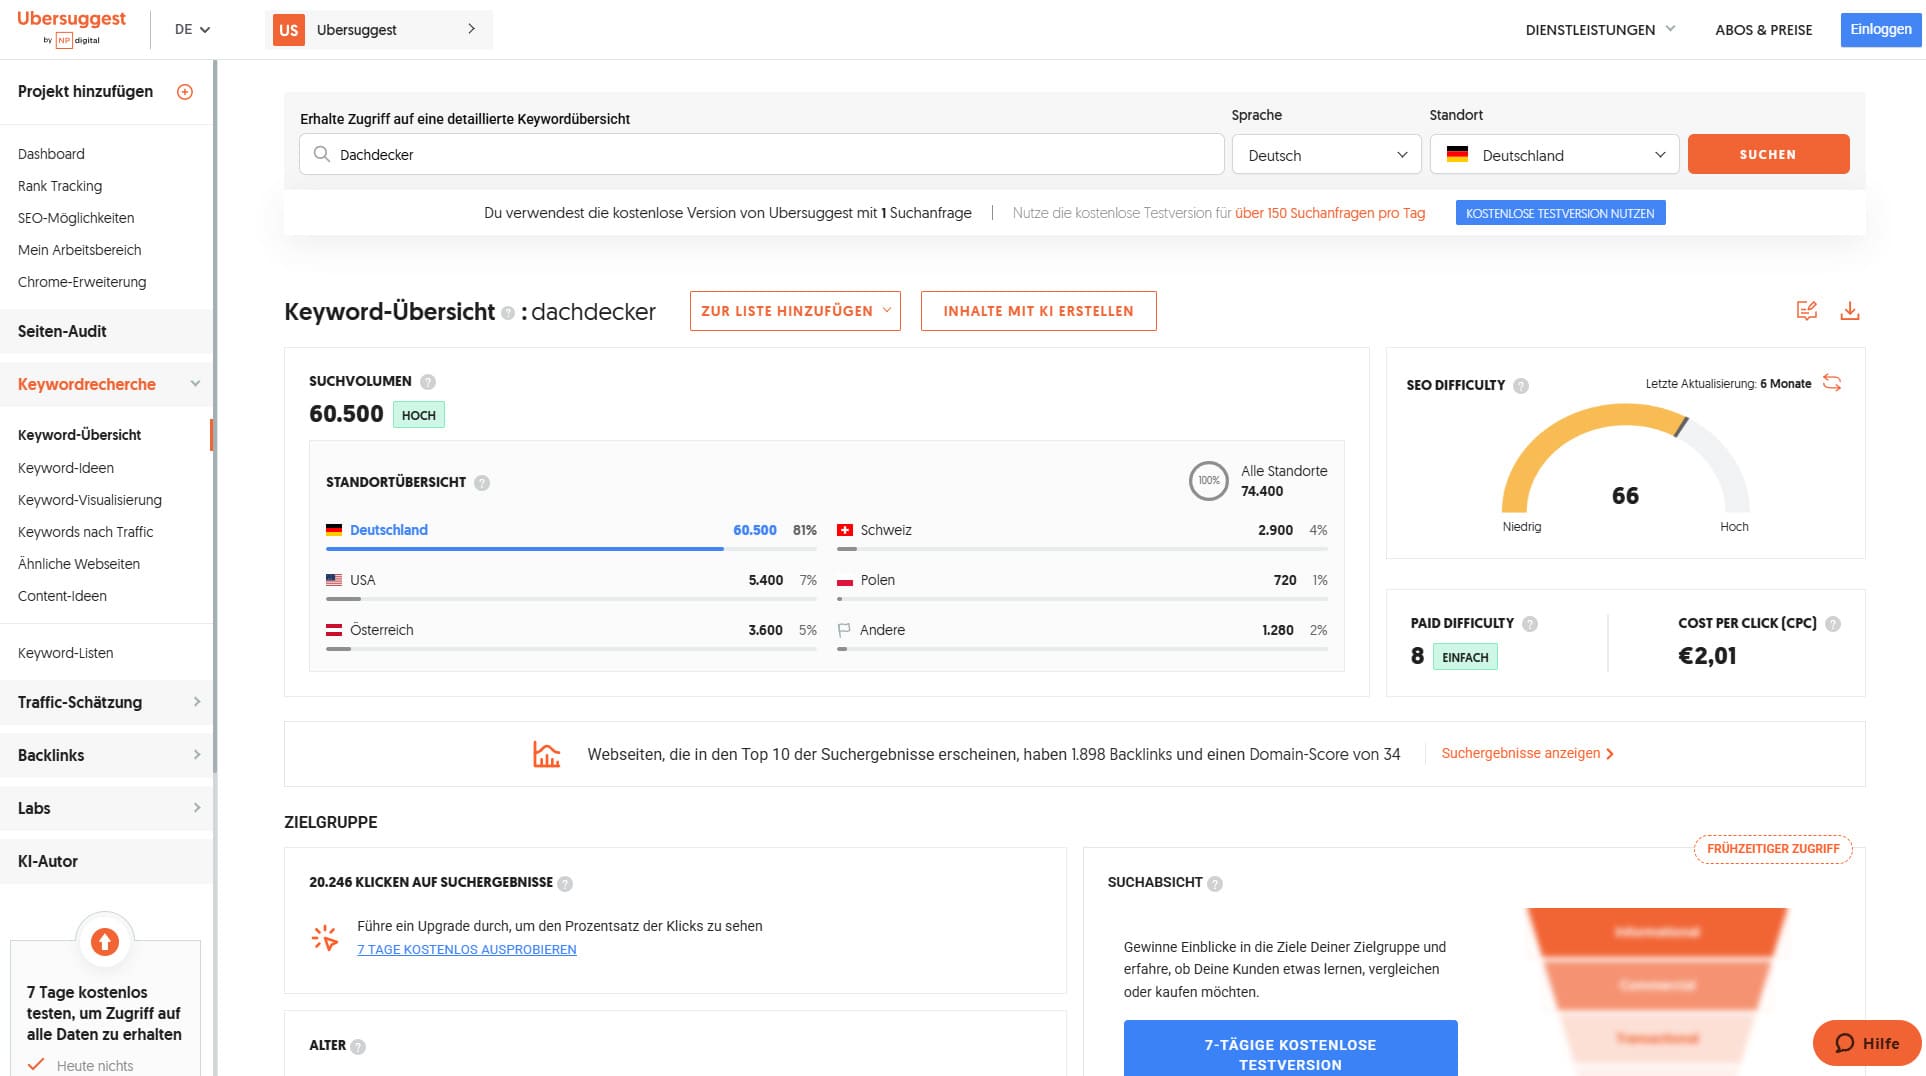Click the EINFACH paid difficulty badge
This screenshot has height=1076, width=1926.
1465,657
